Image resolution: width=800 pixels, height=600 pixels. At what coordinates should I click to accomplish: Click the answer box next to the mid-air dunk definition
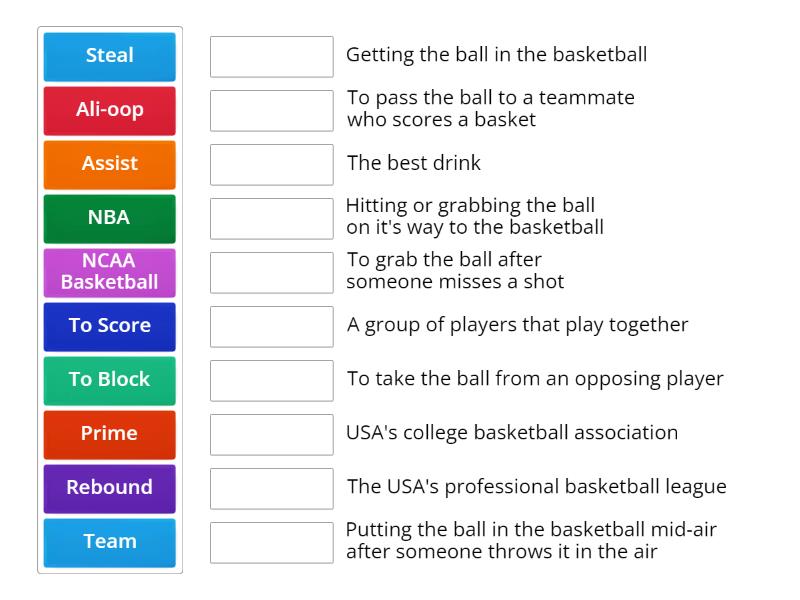(x=272, y=541)
